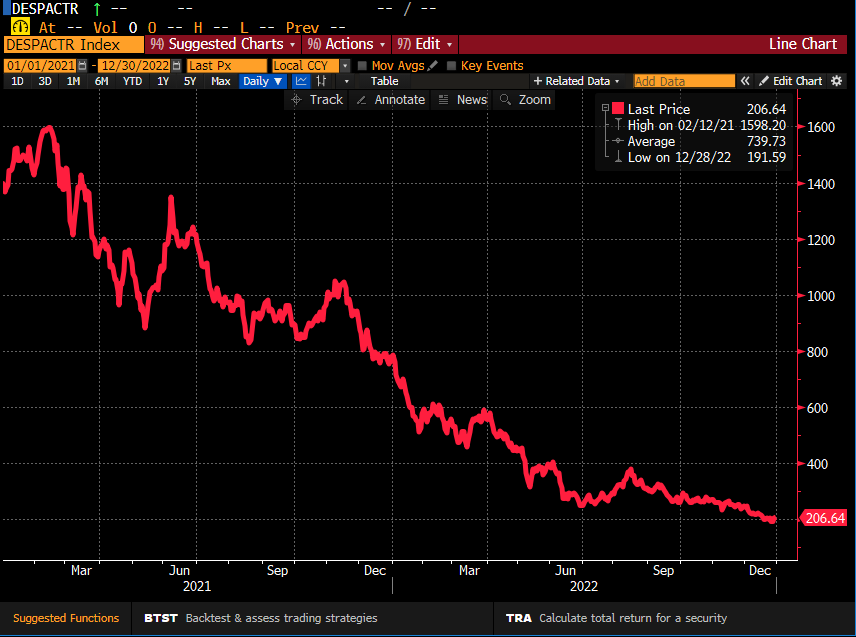Click the 2021 year label on x-axis
The image size is (856, 637).
(x=197, y=586)
